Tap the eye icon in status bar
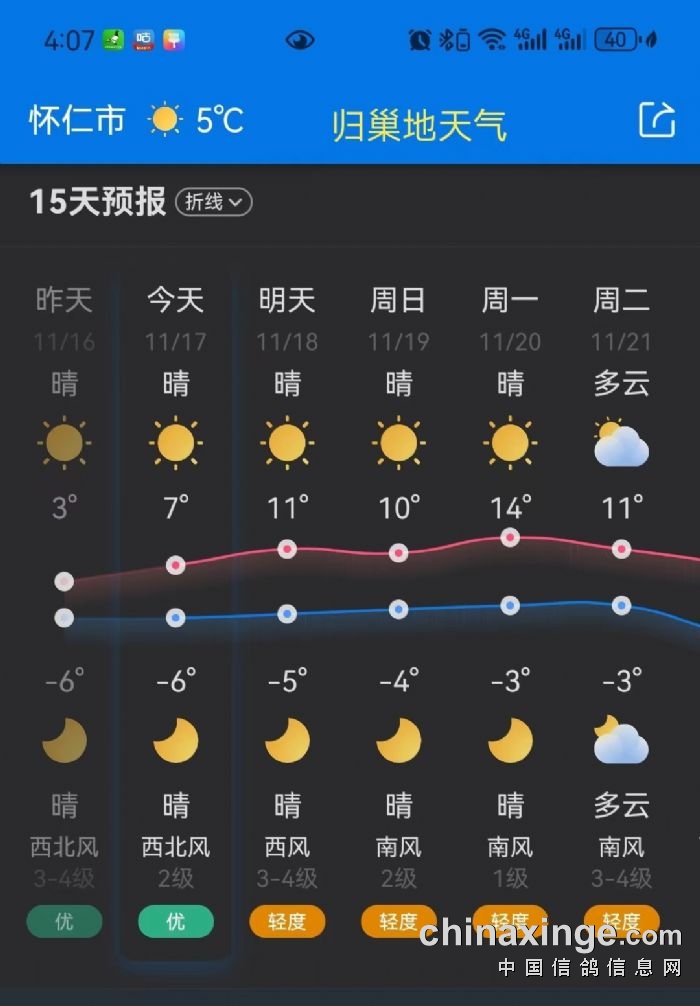This screenshot has width=700, height=1006. 300,40
